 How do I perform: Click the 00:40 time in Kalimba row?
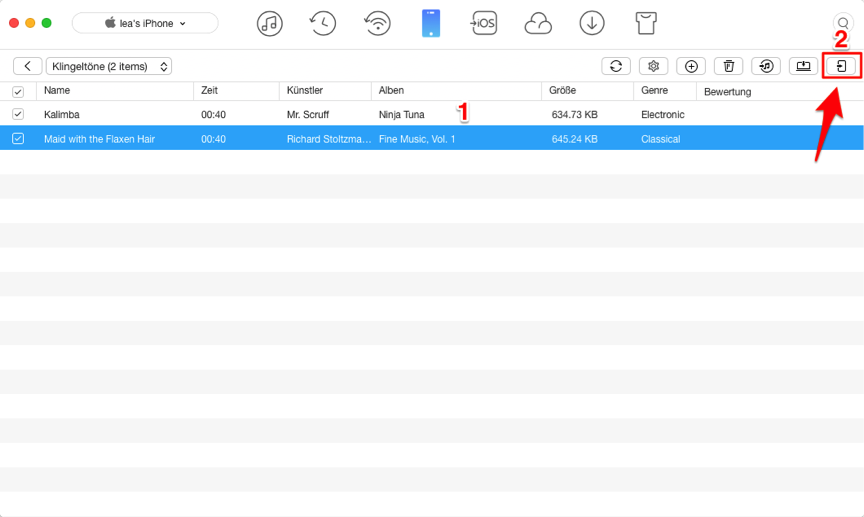(x=213, y=115)
